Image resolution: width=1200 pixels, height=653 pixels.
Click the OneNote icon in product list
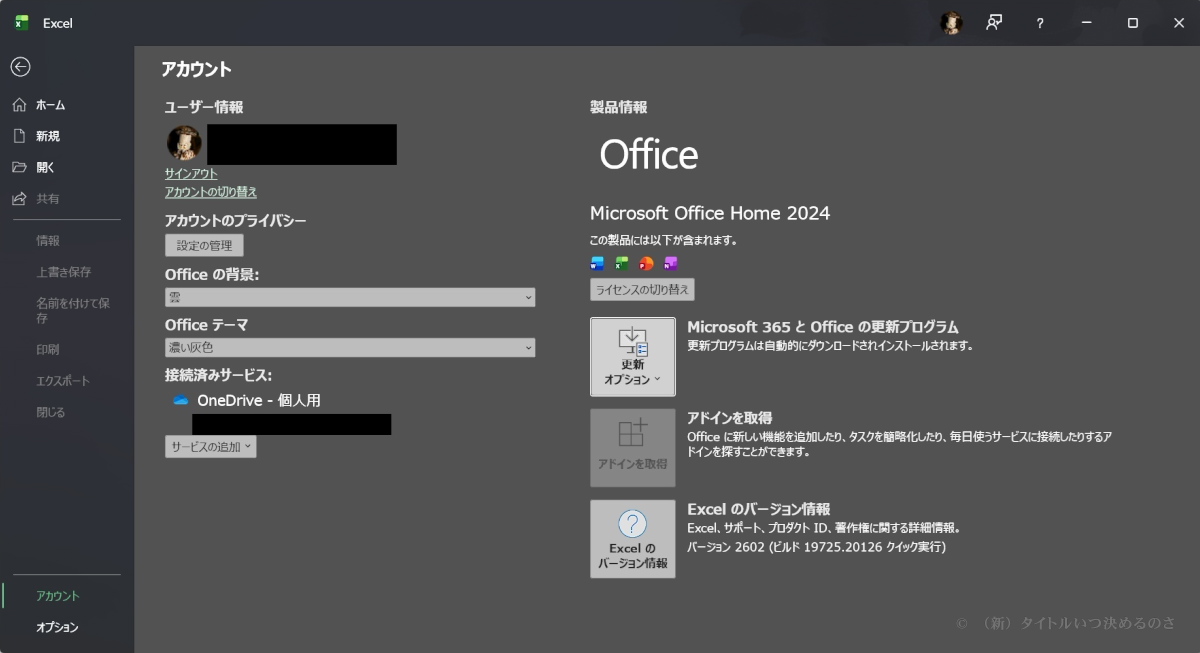pos(670,264)
